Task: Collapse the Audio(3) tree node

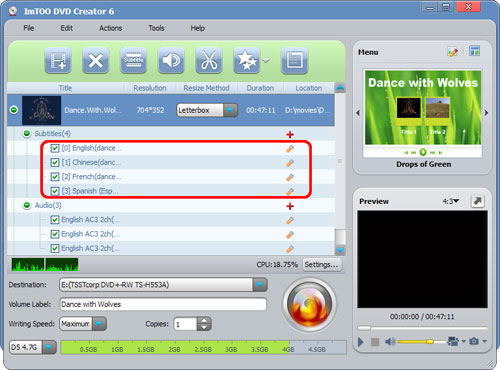Action: [x=27, y=205]
